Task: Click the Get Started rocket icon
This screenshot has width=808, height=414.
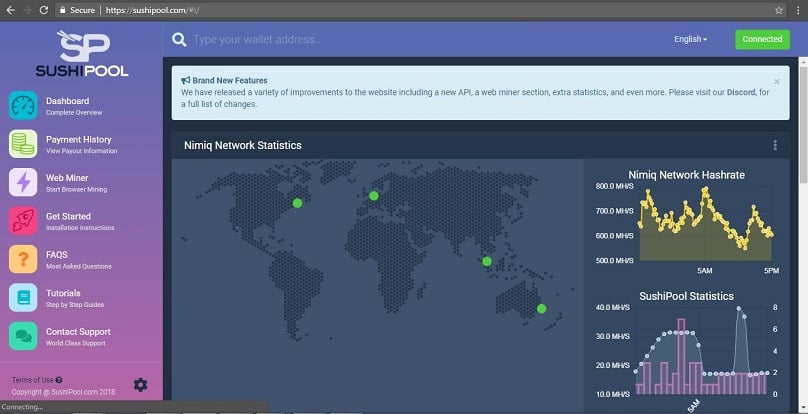Action: [23, 221]
